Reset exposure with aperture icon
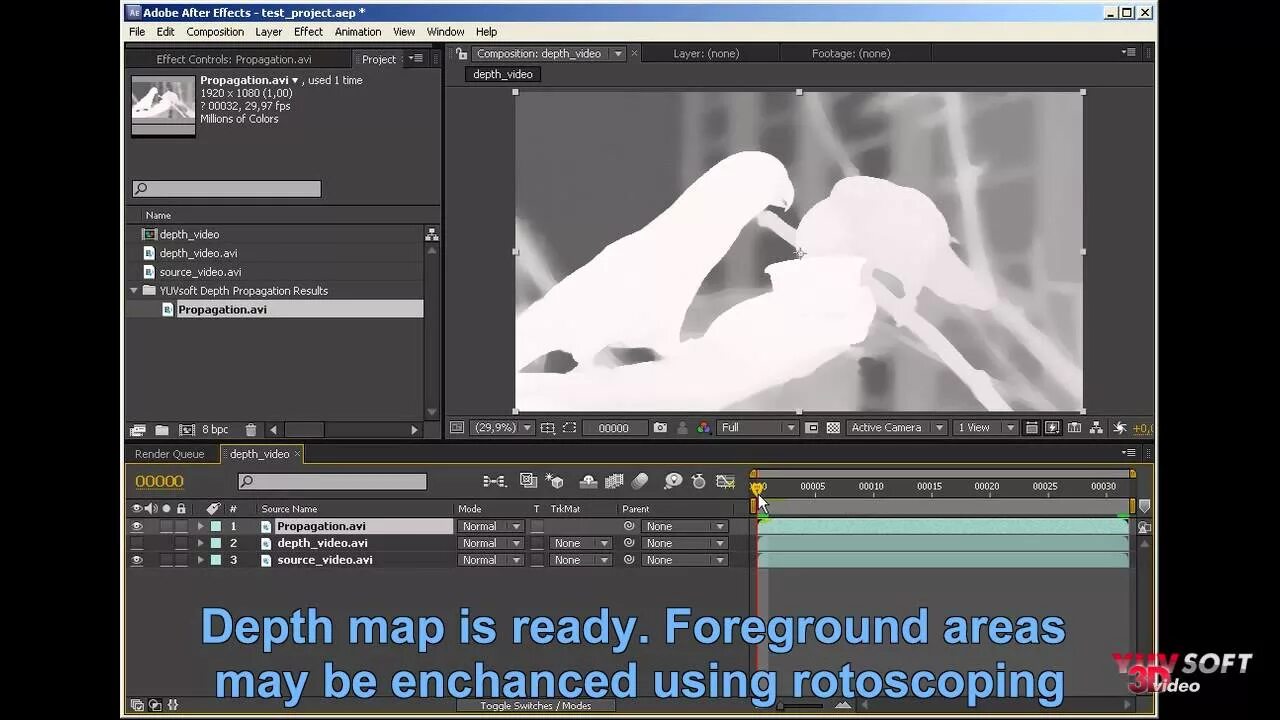 (1119, 427)
